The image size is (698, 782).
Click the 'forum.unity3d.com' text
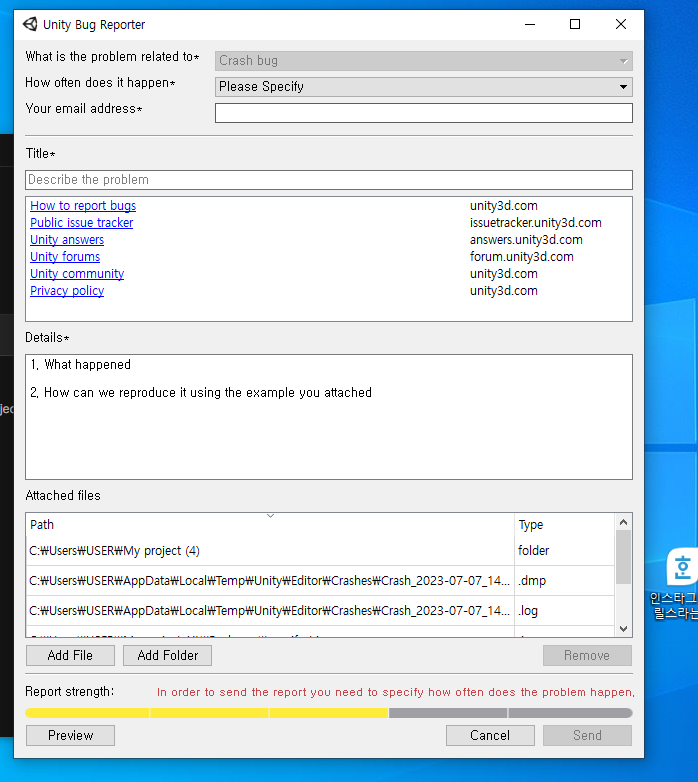522,256
